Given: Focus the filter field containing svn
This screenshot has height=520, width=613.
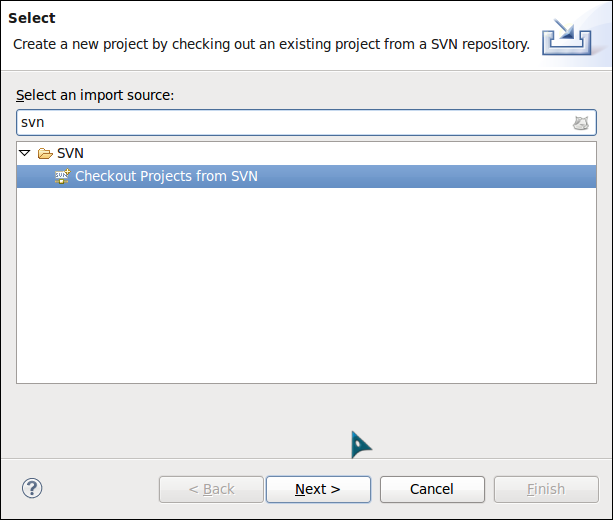Looking at the screenshot, I should [x=293, y=123].
